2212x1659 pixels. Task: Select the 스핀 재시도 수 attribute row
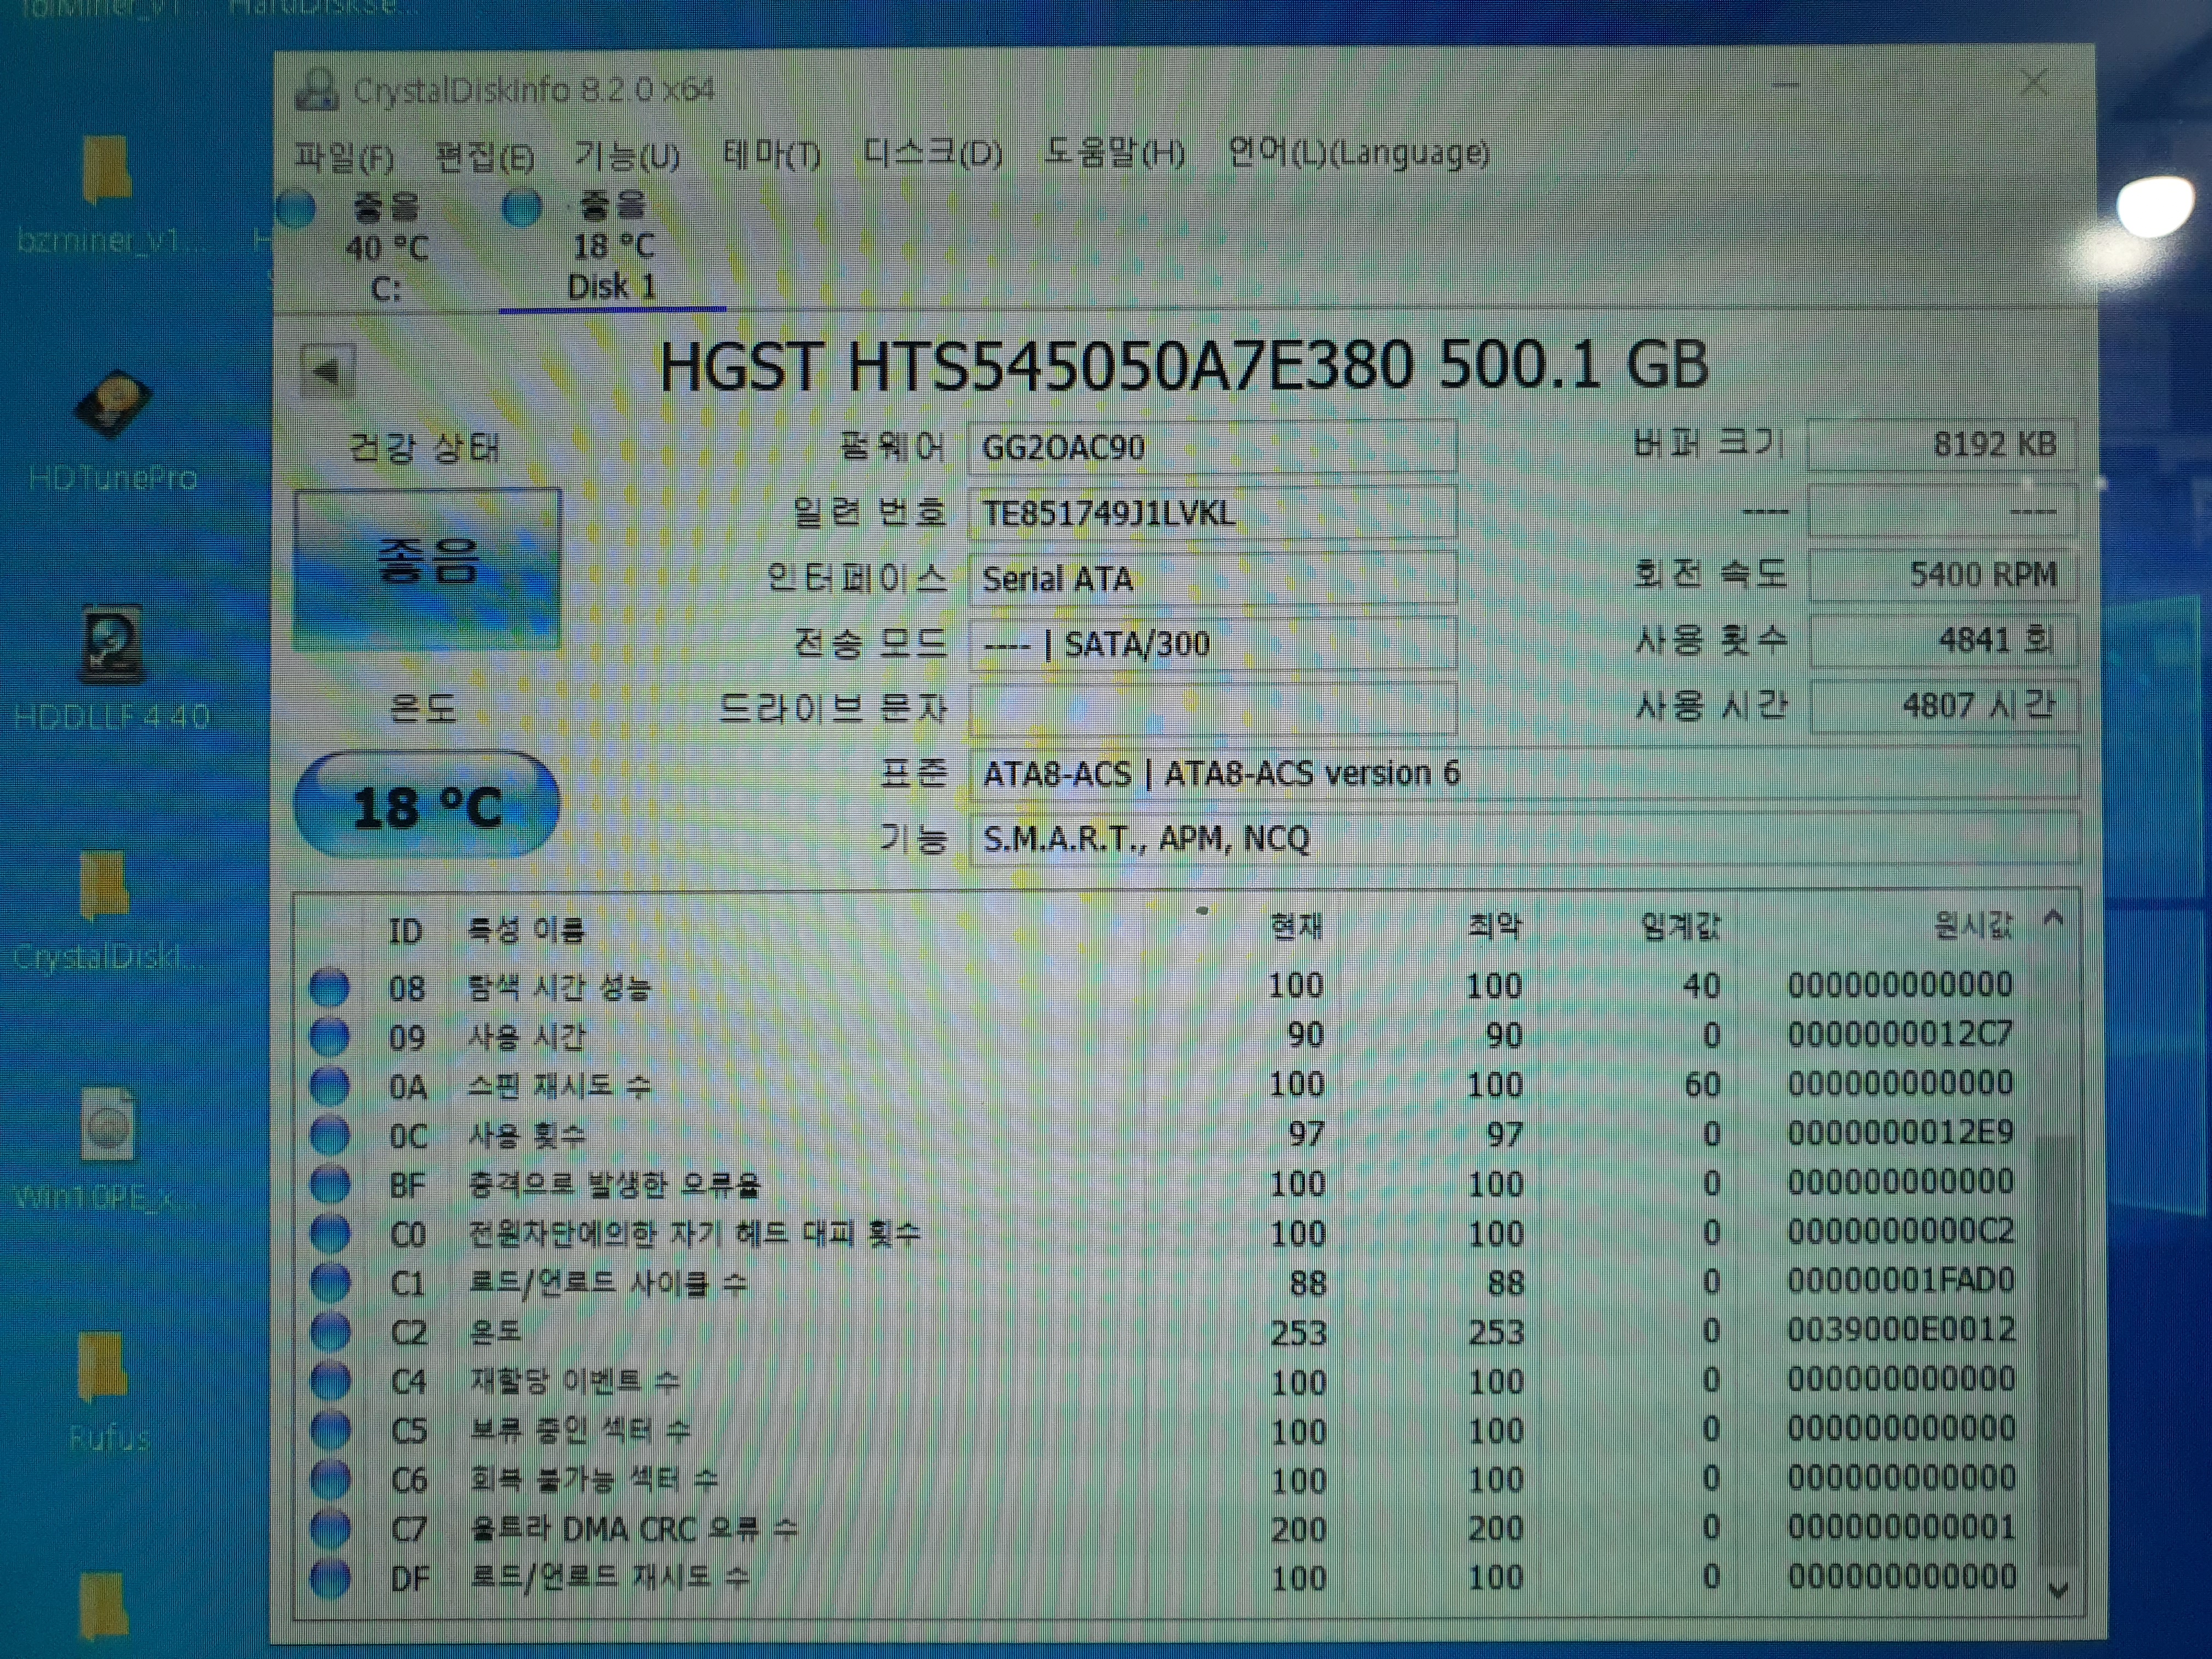pyautogui.click(x=1166, y=1085)
